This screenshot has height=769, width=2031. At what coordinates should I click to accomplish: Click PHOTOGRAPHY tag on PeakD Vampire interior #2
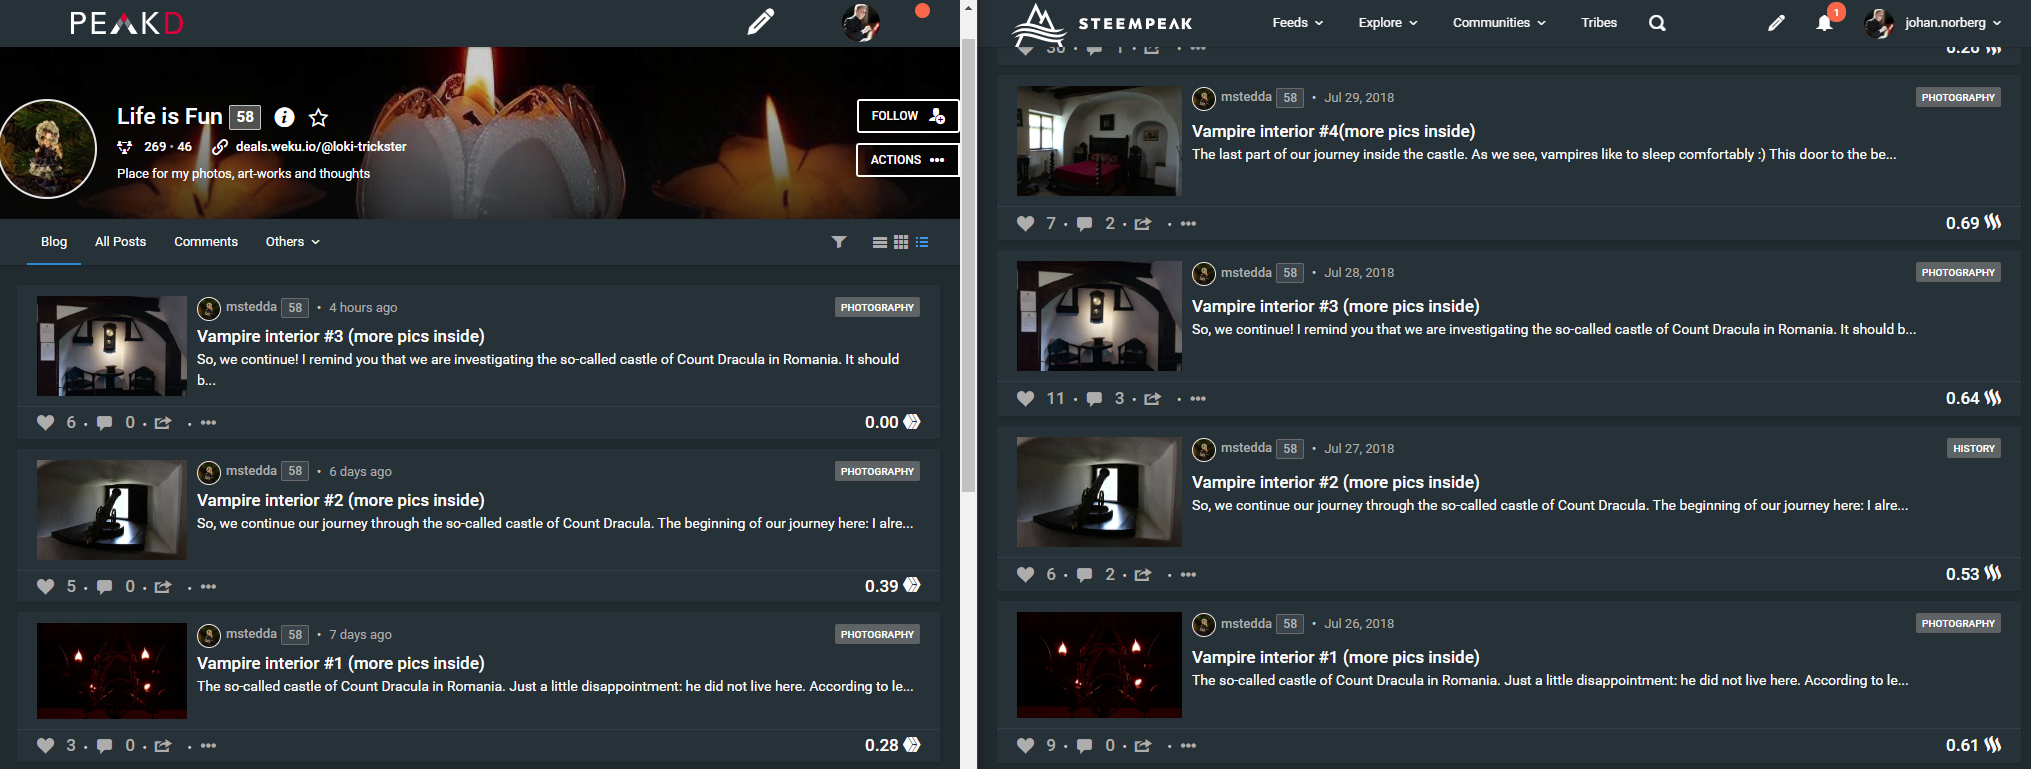click(877, 472)
